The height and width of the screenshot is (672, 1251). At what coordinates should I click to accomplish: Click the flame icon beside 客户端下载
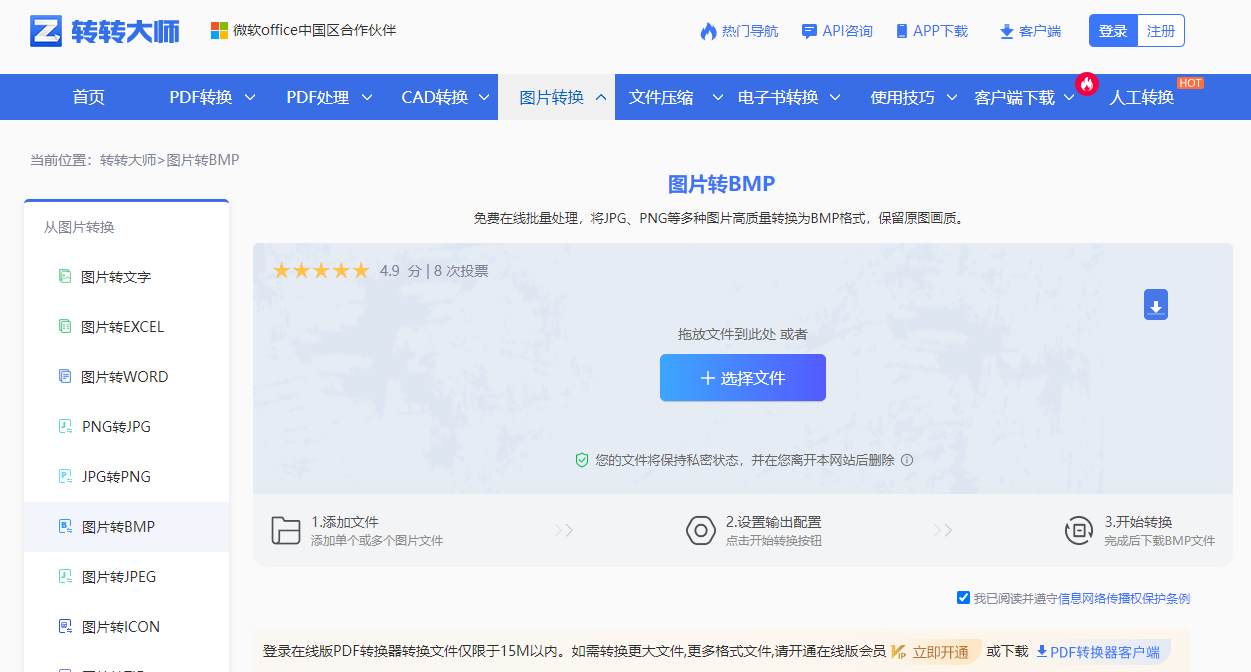[1086, 84]
